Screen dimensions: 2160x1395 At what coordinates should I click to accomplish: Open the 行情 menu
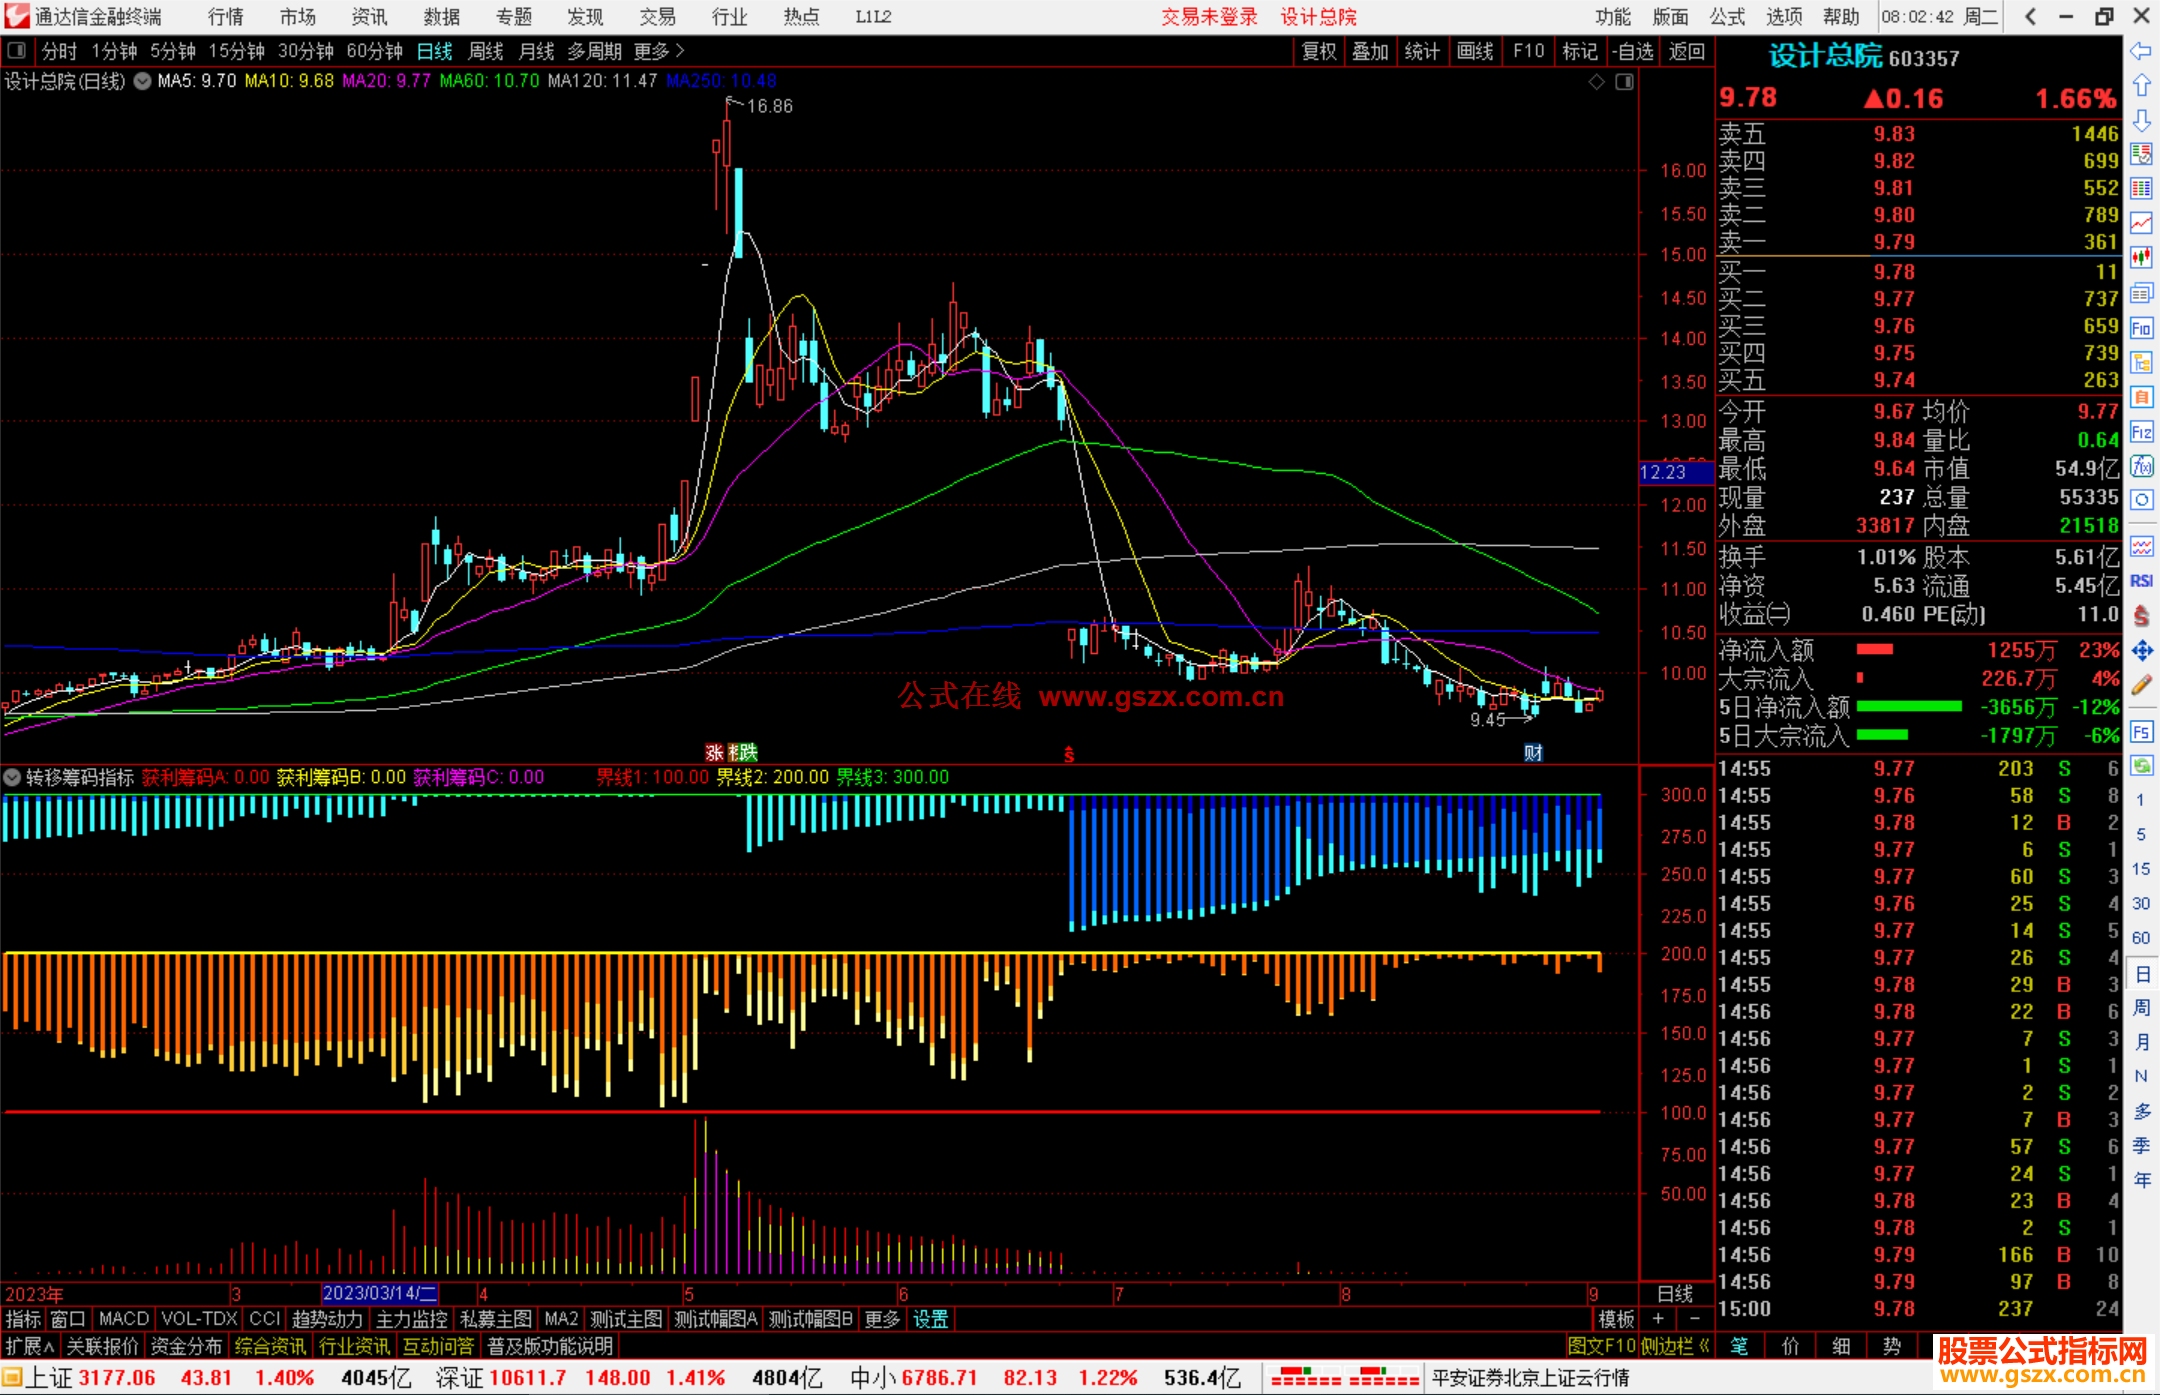tap(226, 17)
